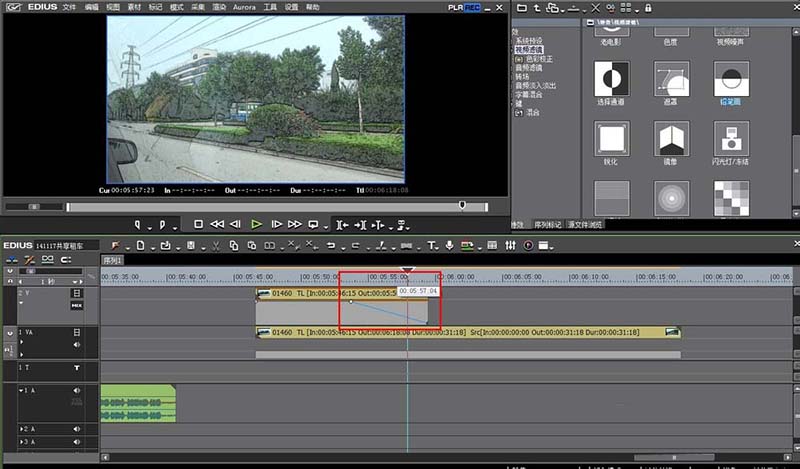Click the timeline playhead cursor marker
The width and height of the screenshot is (800, 469).
(407, 269)
